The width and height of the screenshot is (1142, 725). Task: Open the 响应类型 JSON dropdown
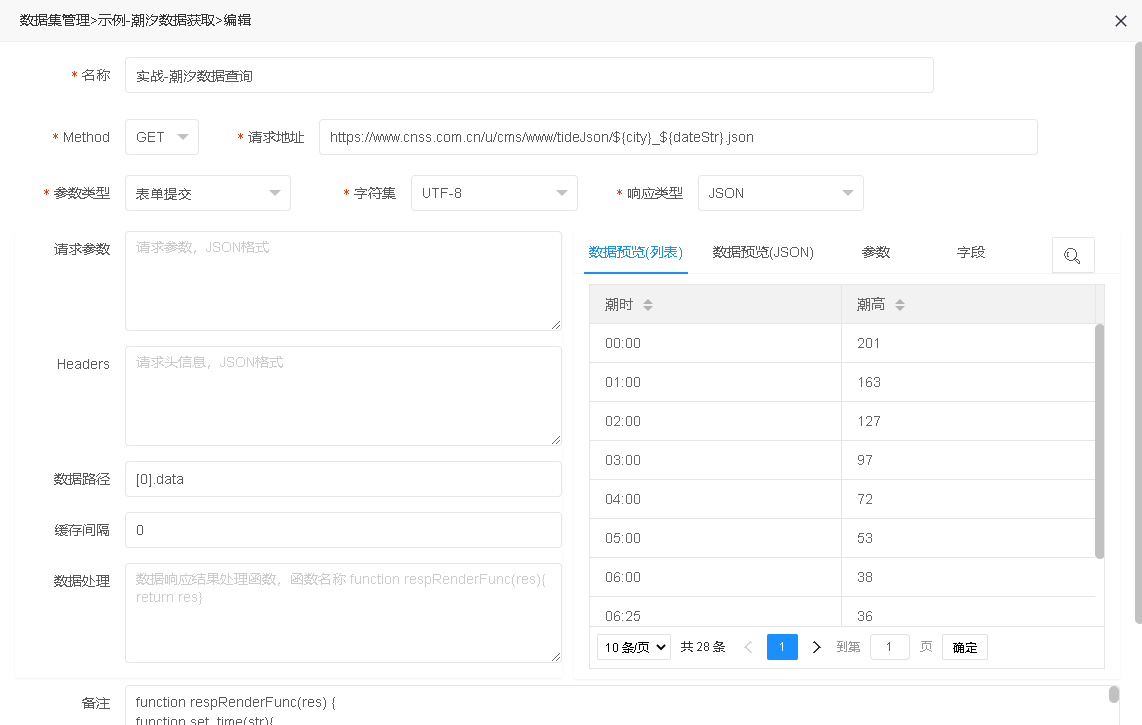point(780,193)
